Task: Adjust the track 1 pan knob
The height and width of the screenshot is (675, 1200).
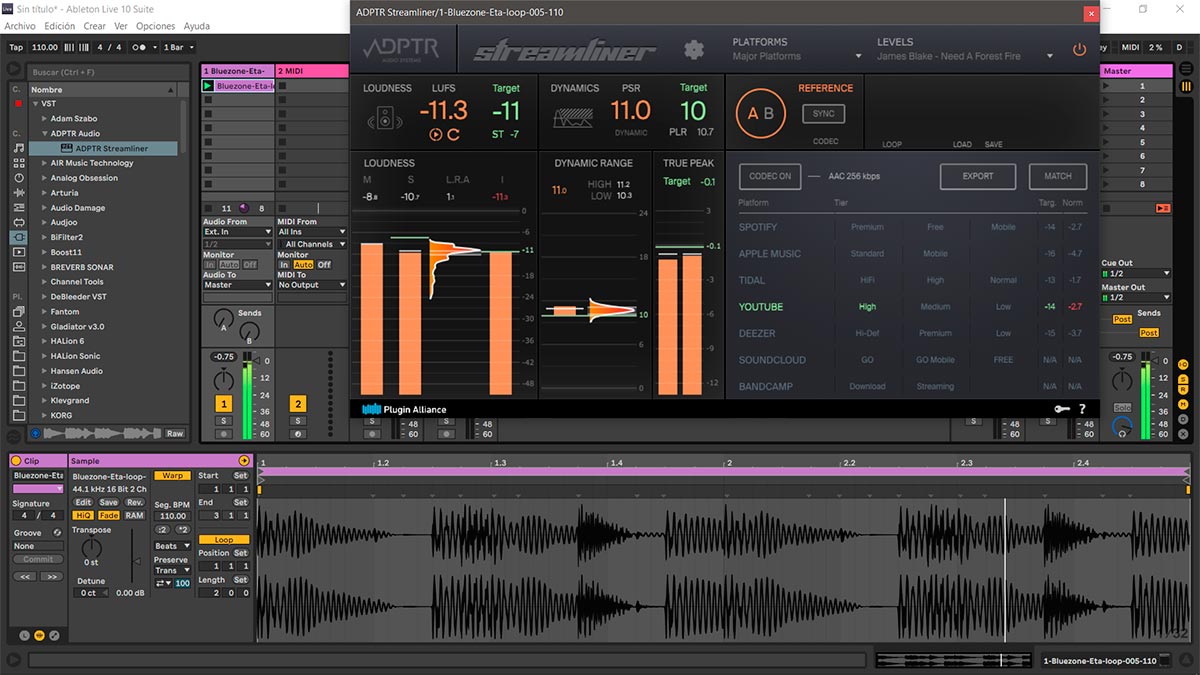Action: (223, 379)
